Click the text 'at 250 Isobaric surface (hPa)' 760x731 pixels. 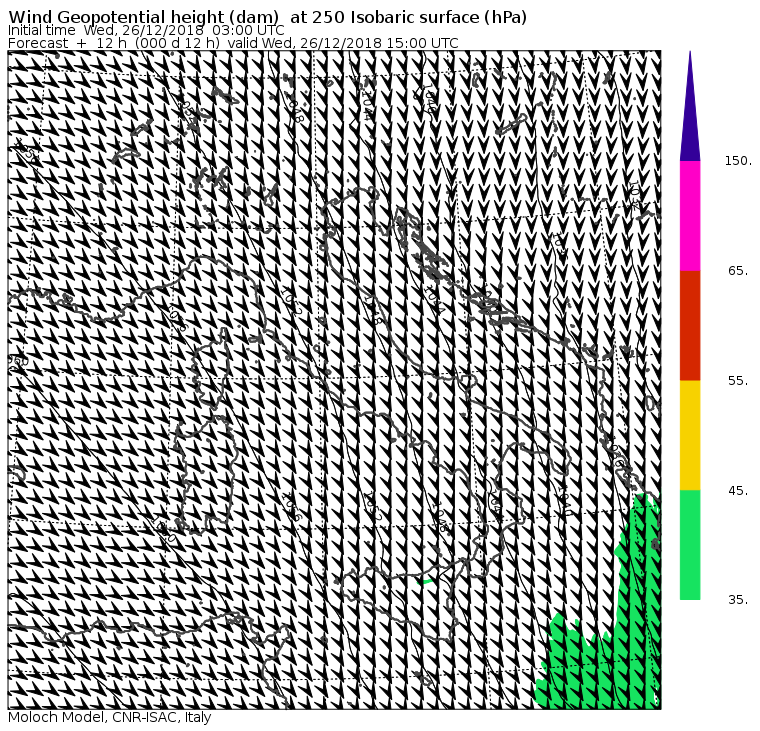(x=408, y=17)
